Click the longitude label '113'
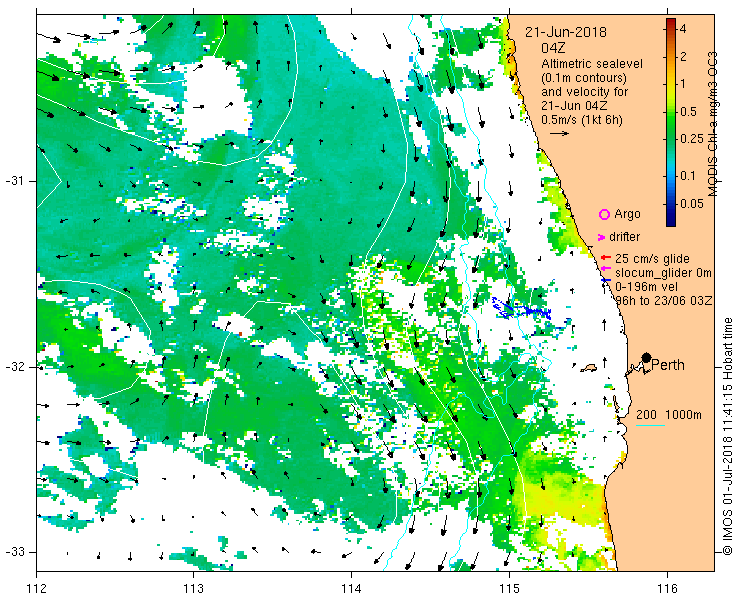740x600 pixels. point(193,589)
